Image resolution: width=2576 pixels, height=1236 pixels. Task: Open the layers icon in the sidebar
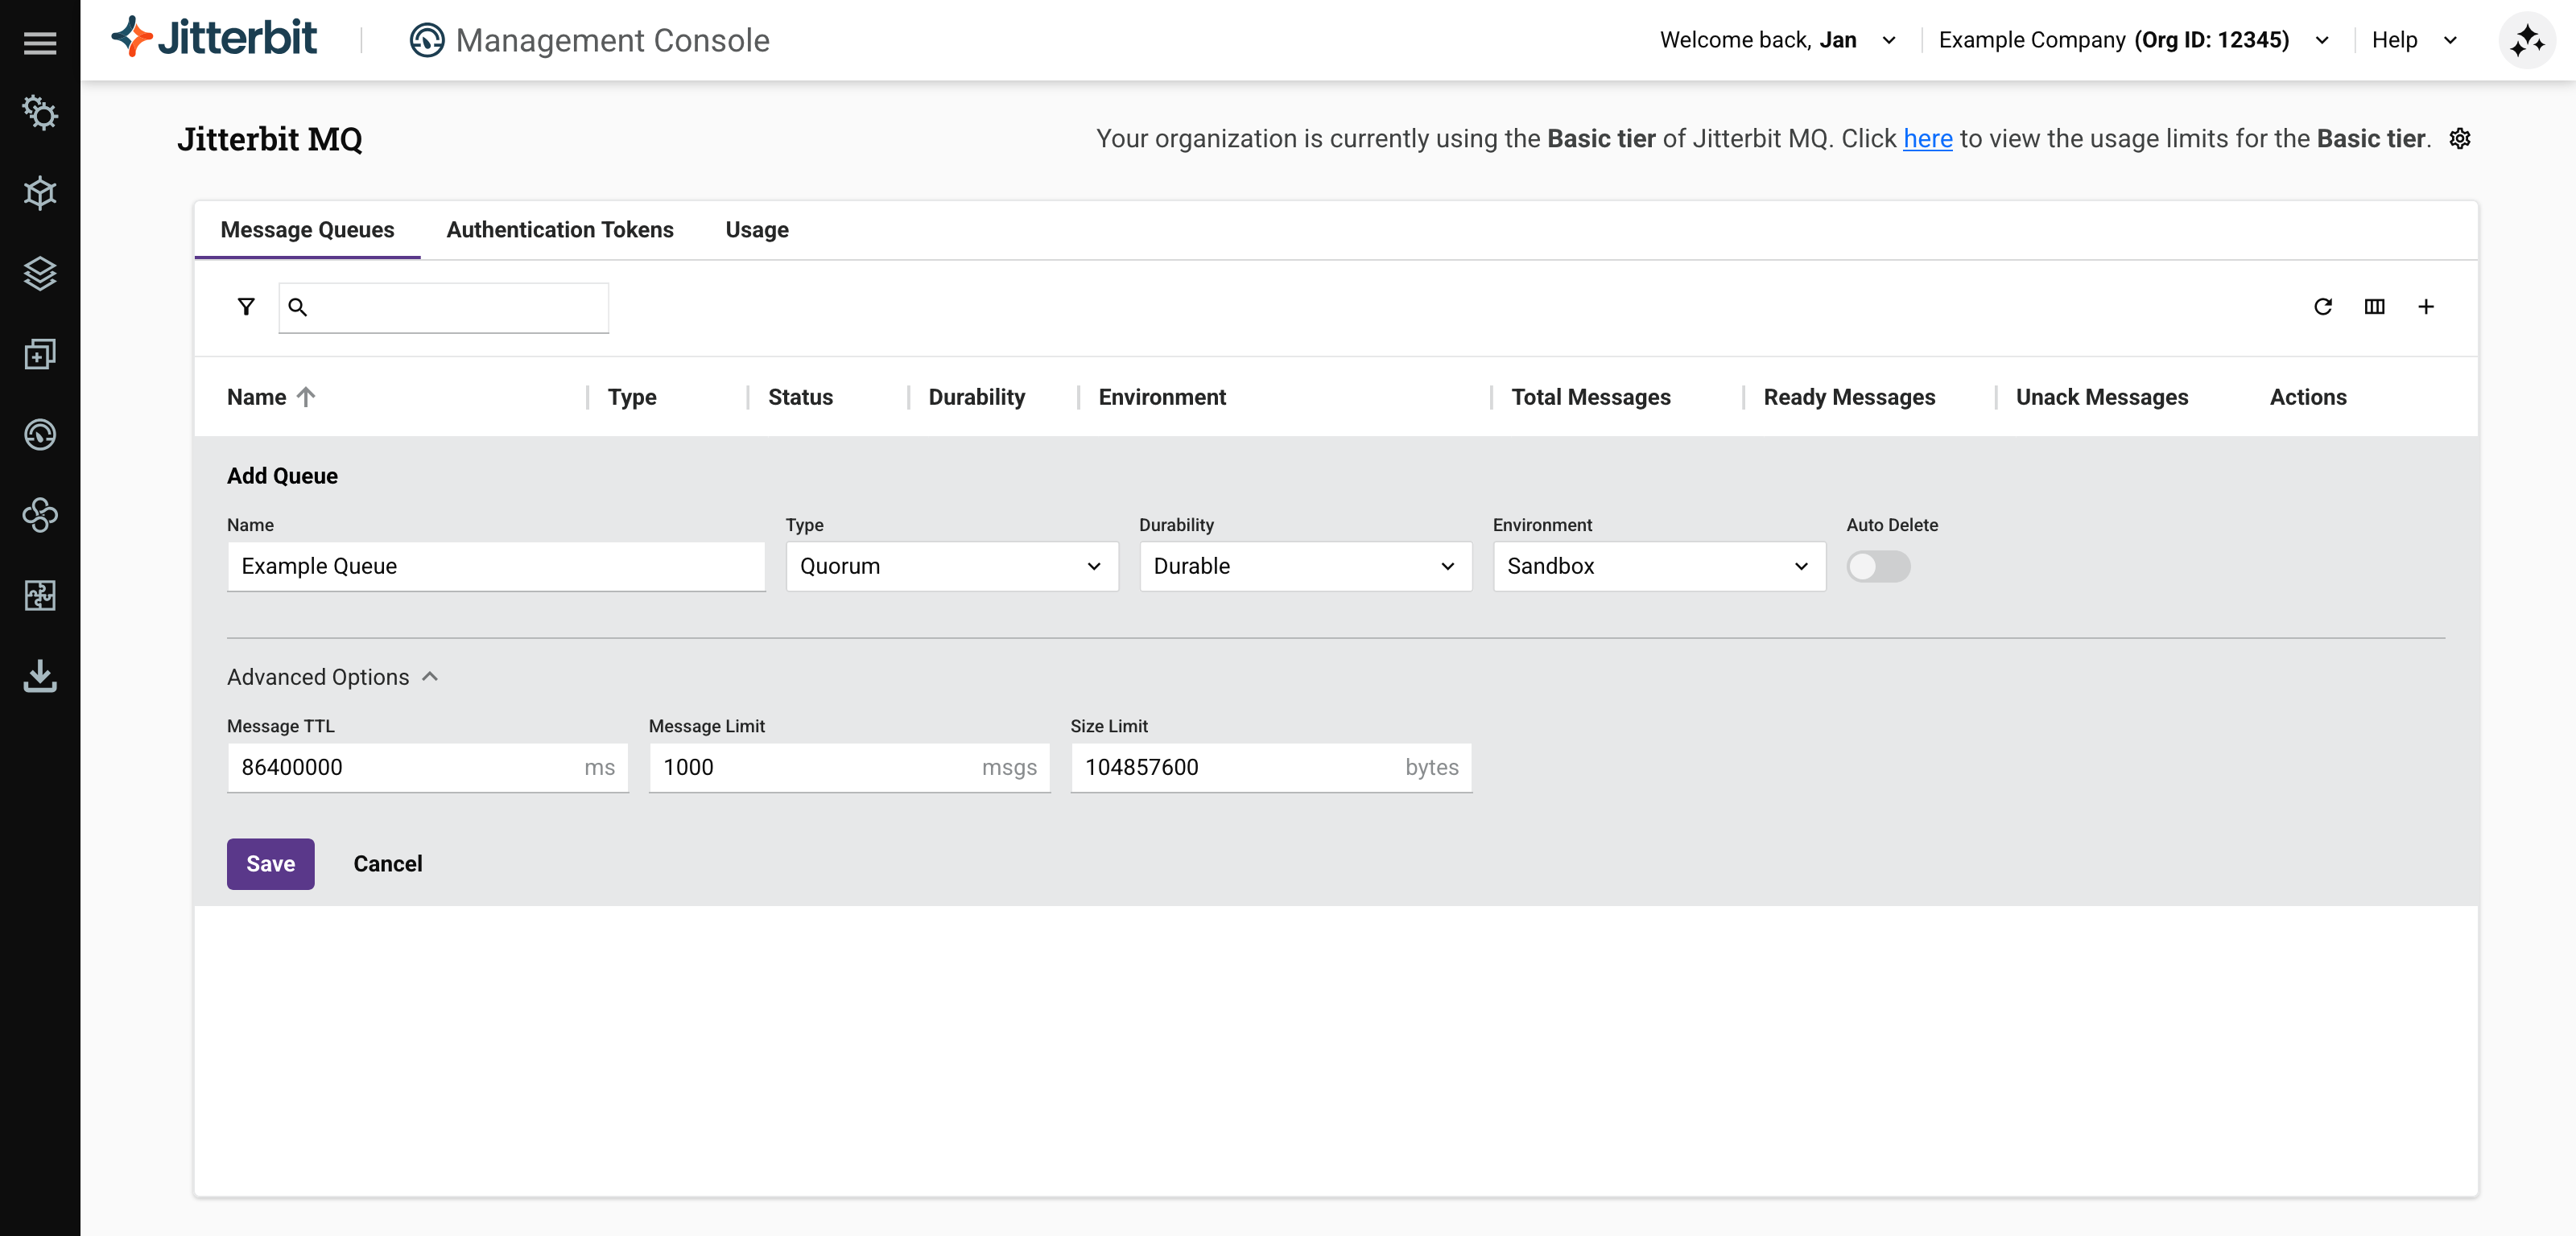click(x=40, y=274)
